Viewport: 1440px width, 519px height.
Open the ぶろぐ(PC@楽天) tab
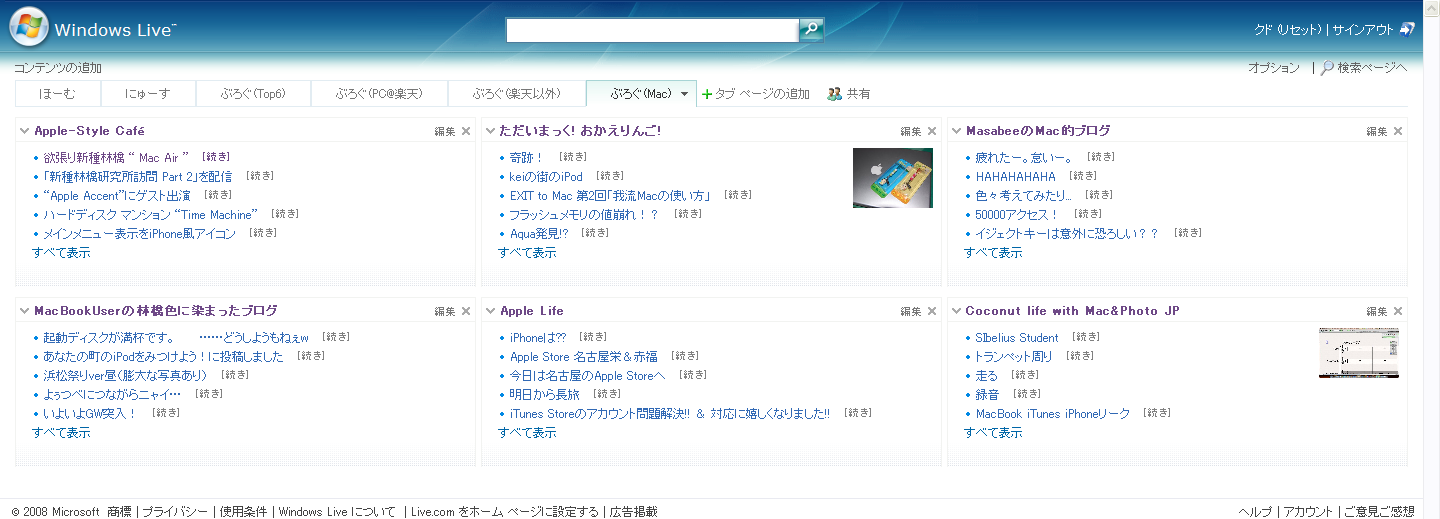(x=379, y=94)
